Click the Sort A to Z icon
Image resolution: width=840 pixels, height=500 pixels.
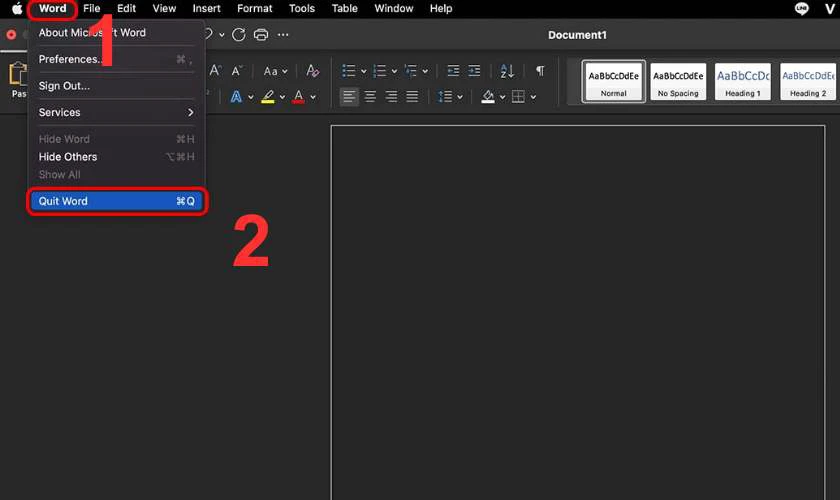coord(507,71)
